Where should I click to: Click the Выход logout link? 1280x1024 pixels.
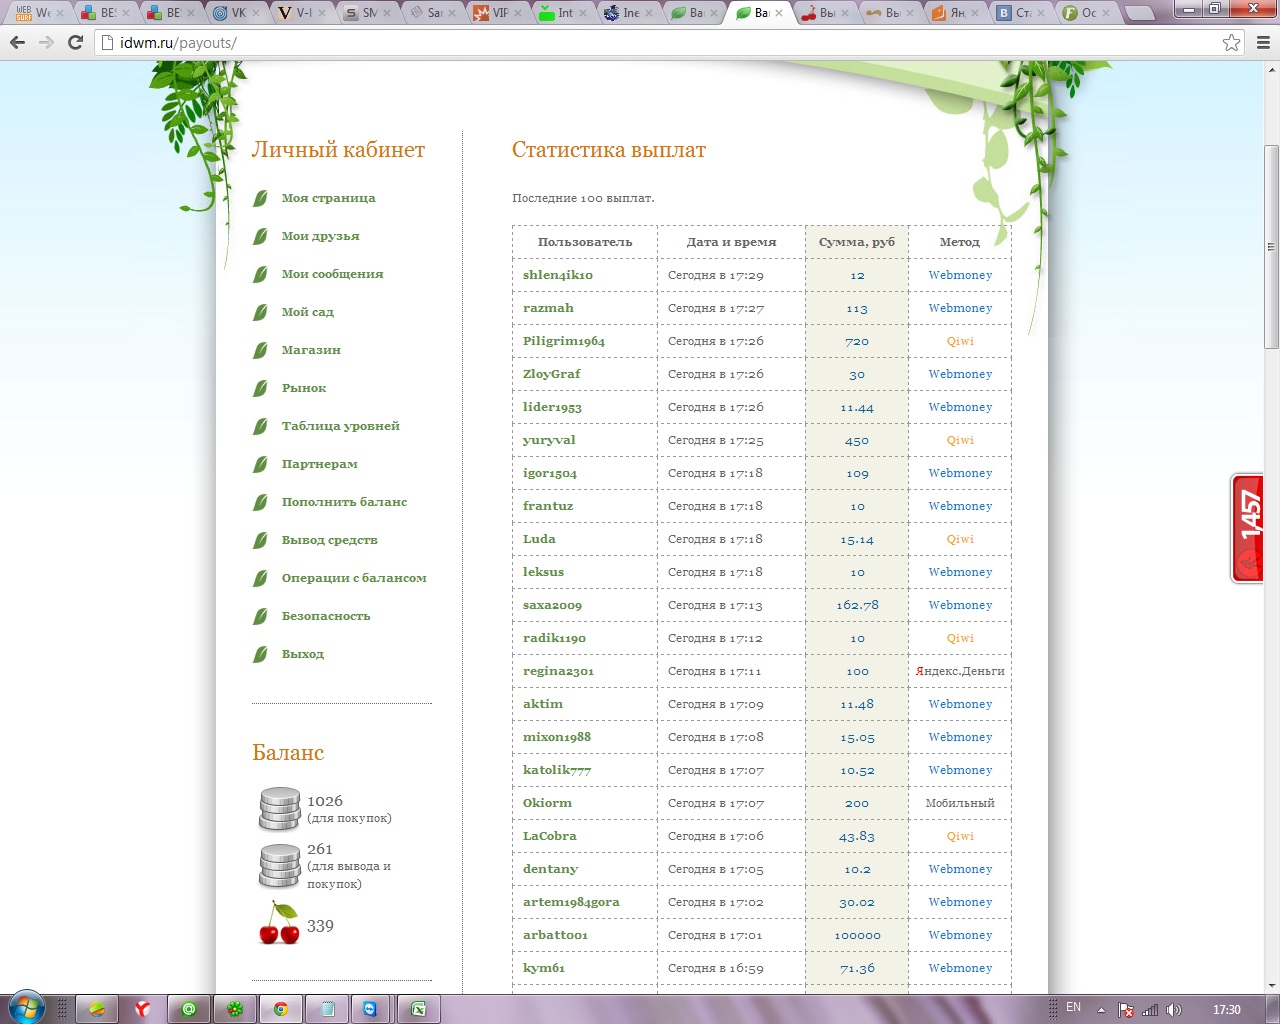pos(302,654)
